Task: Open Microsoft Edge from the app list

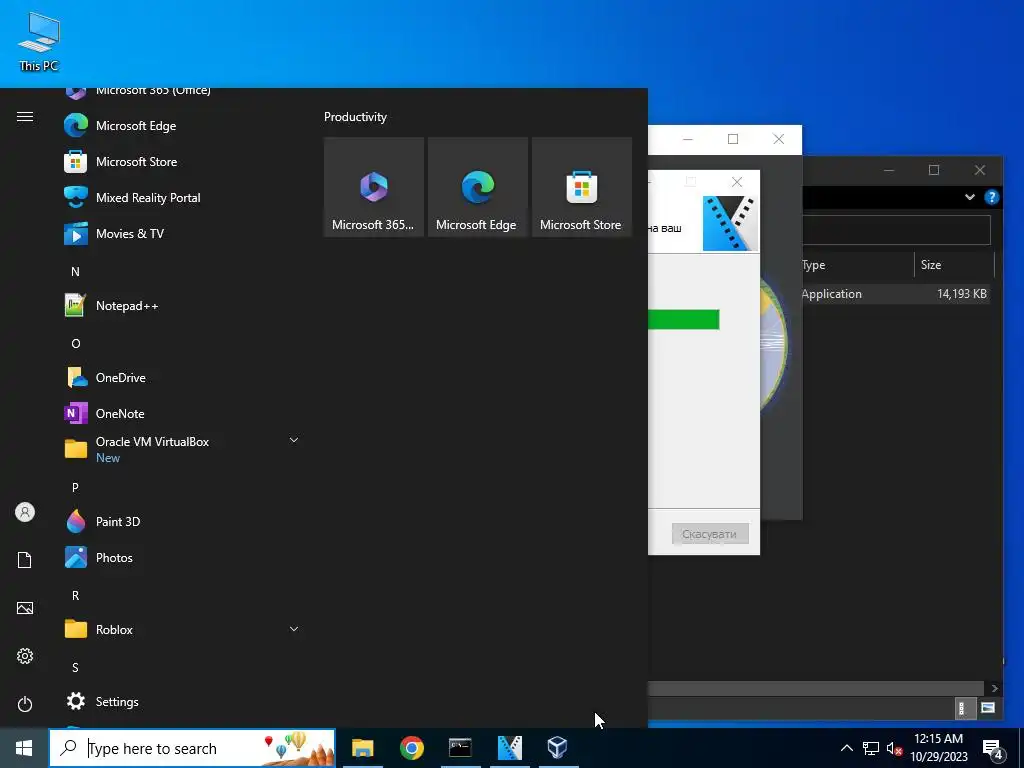Action: [136, 125]
